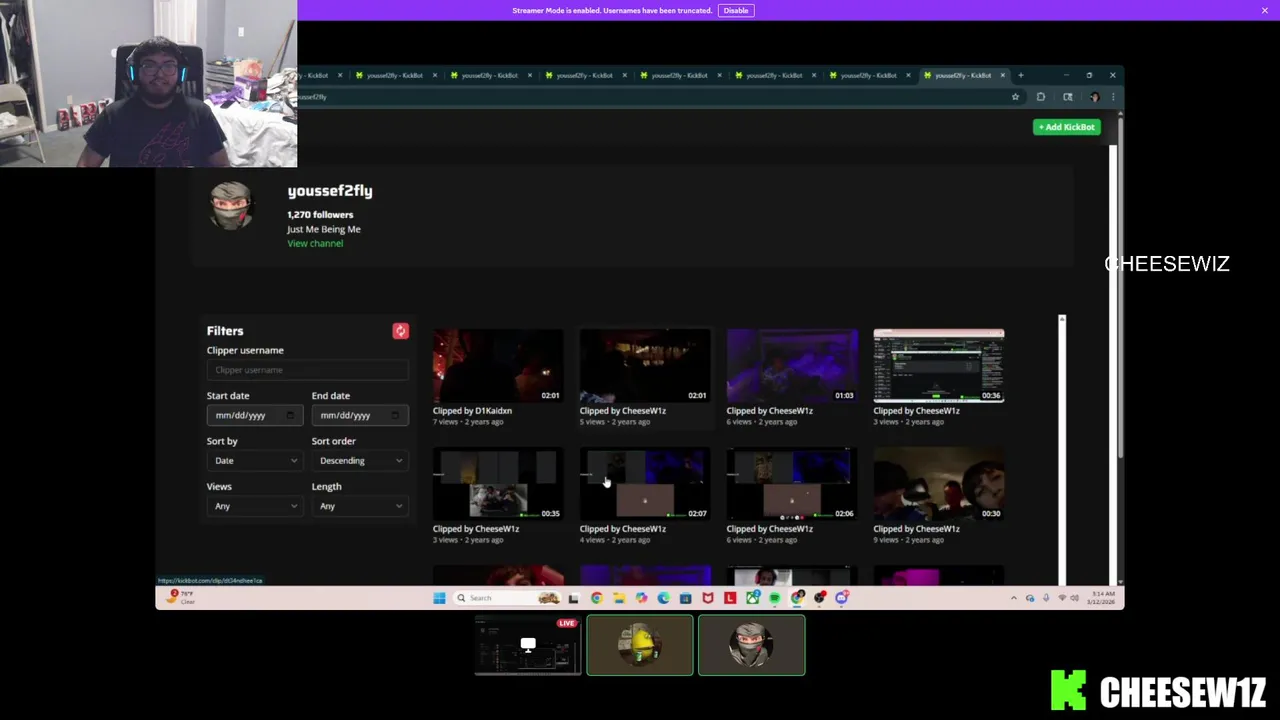Open the weather widget showing 75°F
1280x720 pixels.
coord(181,597)
